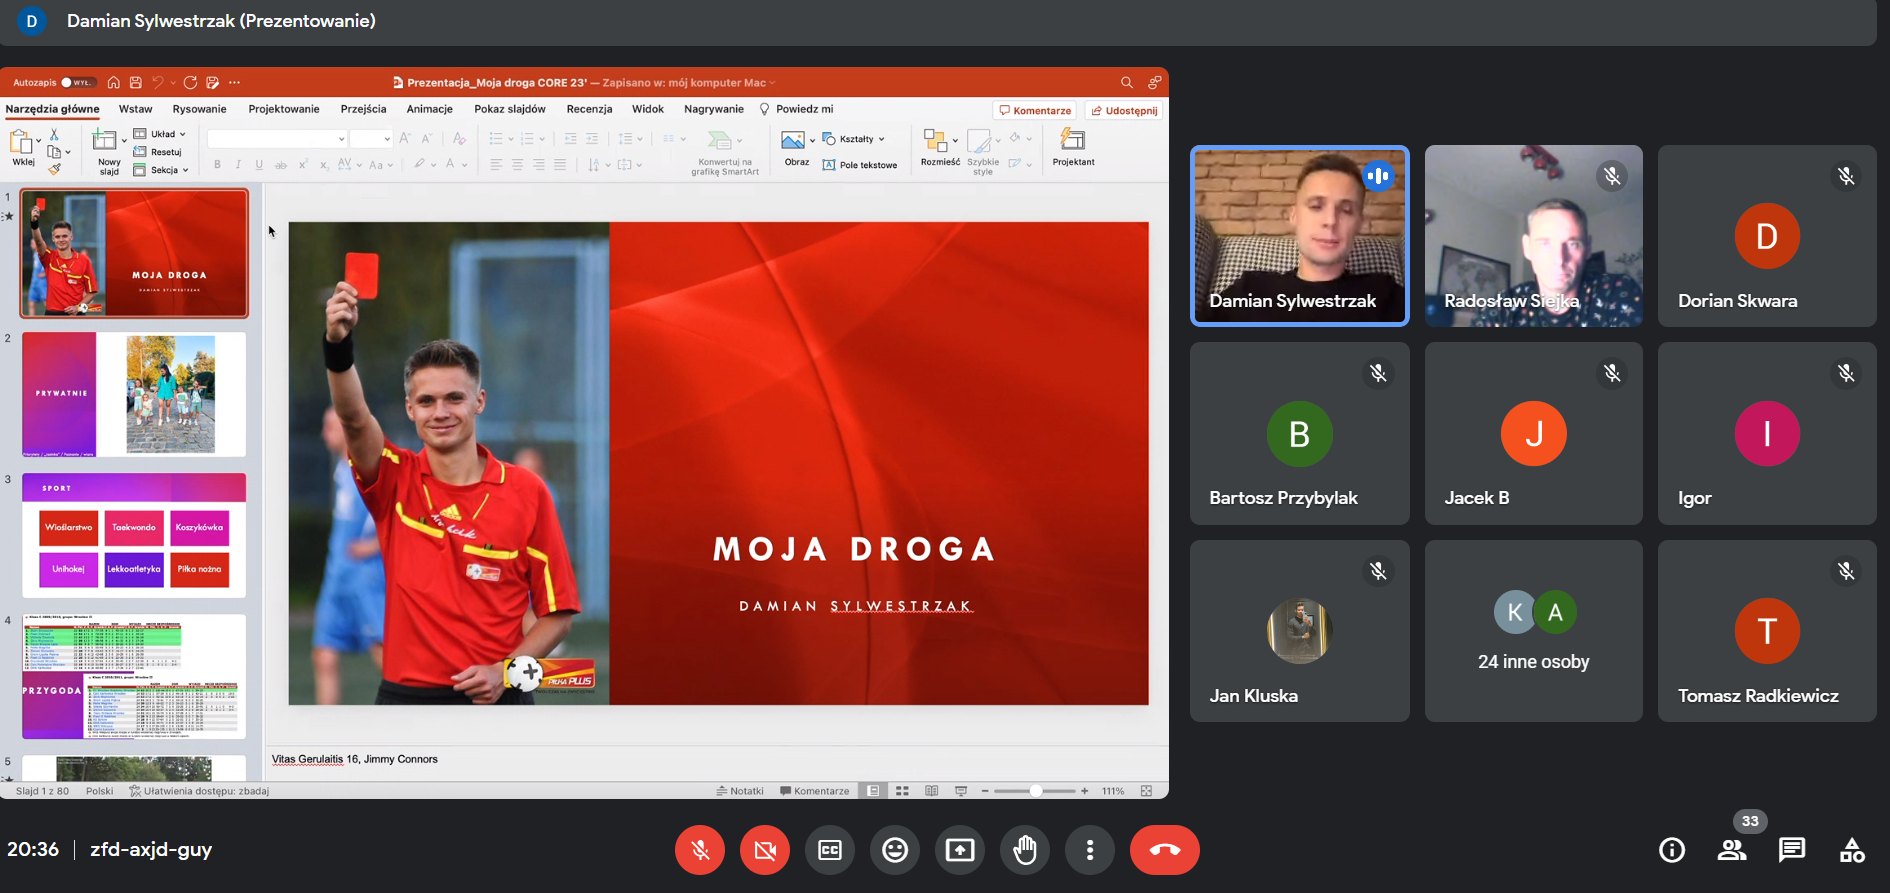Viewport: 1890px width, 893px height.
Task: Undo the last action in PowerPoint
Action: coord(158,82)
